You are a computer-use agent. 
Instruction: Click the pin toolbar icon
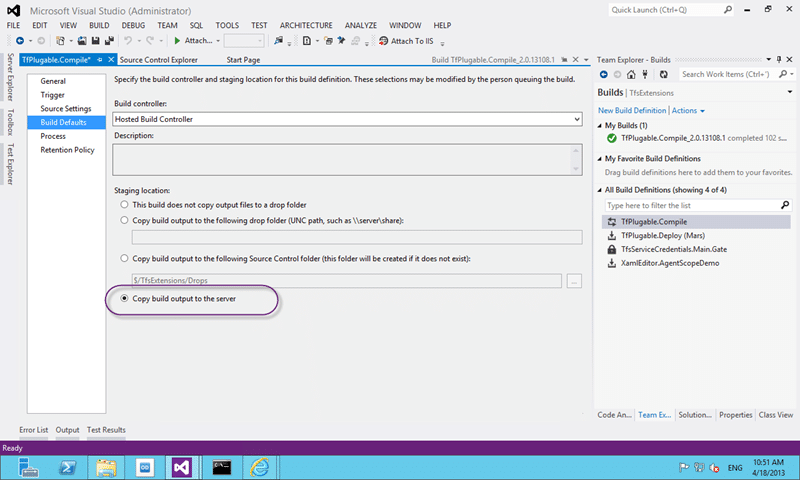(x=341, y=41)
